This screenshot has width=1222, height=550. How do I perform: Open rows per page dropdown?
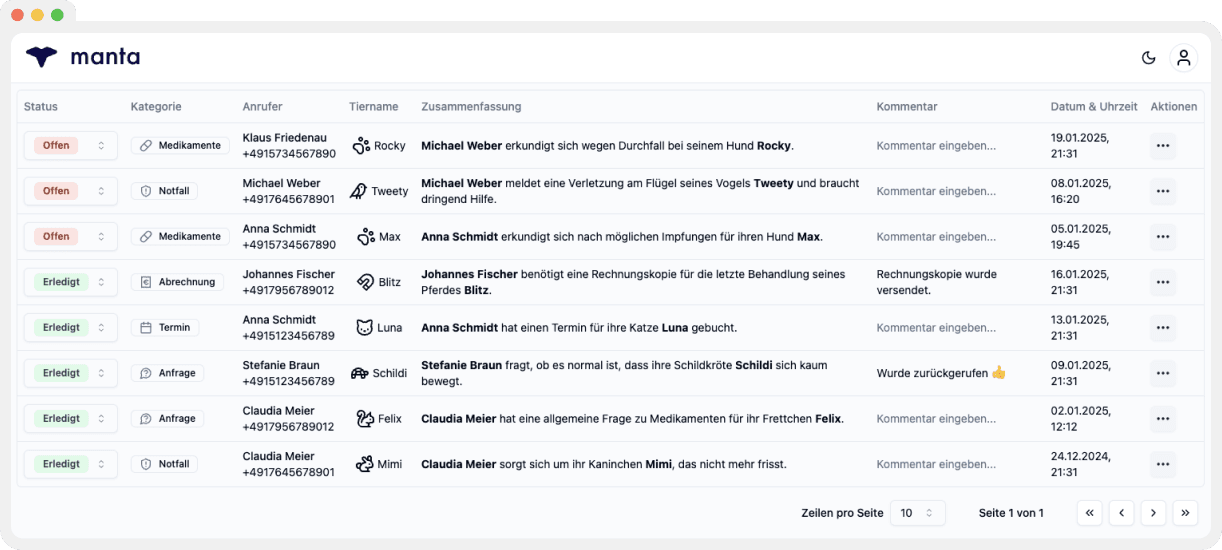tap(918, 513)
